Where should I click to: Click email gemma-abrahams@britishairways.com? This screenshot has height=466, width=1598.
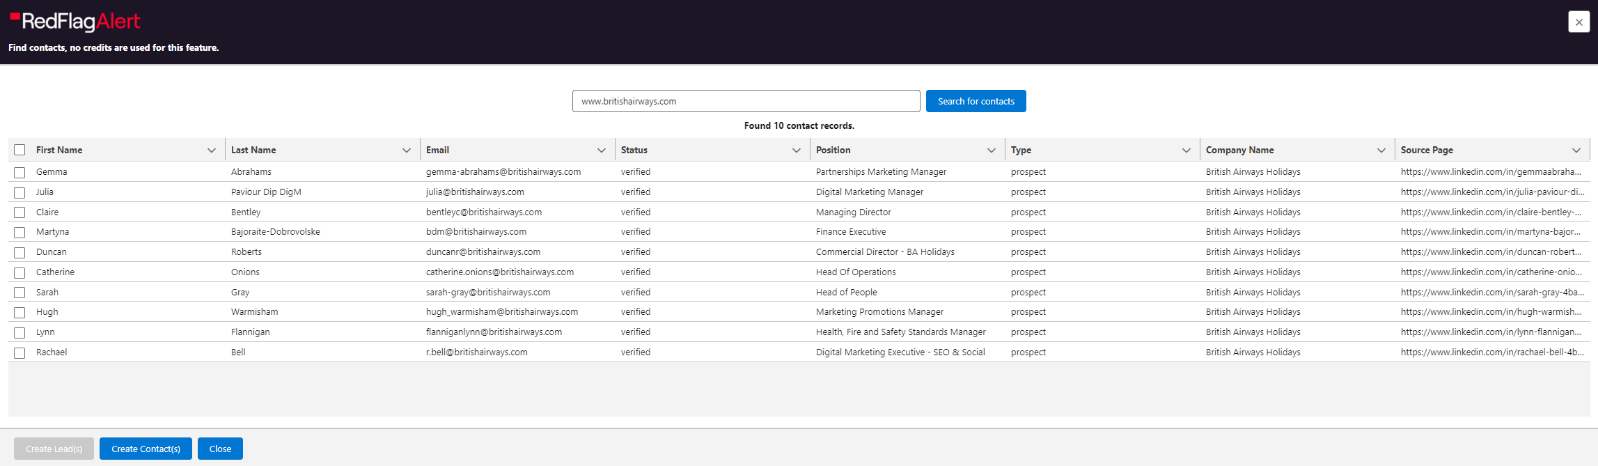coord(503,172)
